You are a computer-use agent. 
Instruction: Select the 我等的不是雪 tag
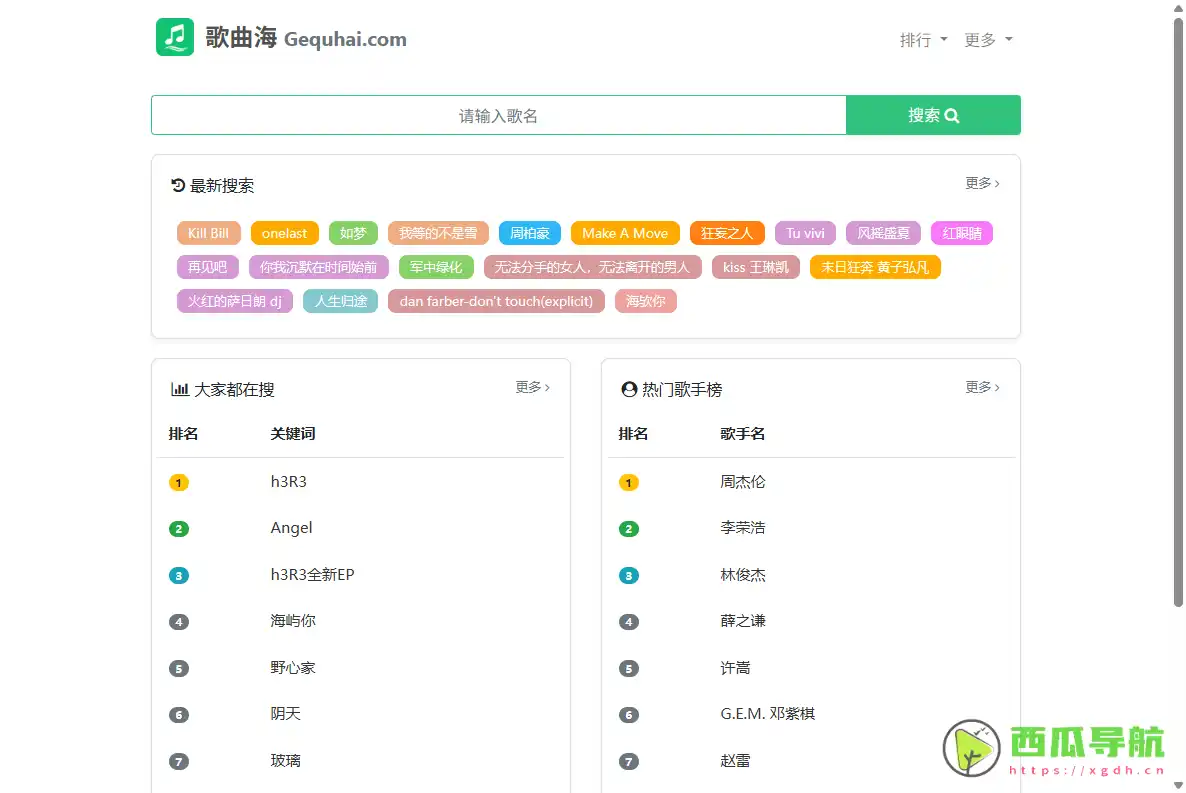point(438,233)
